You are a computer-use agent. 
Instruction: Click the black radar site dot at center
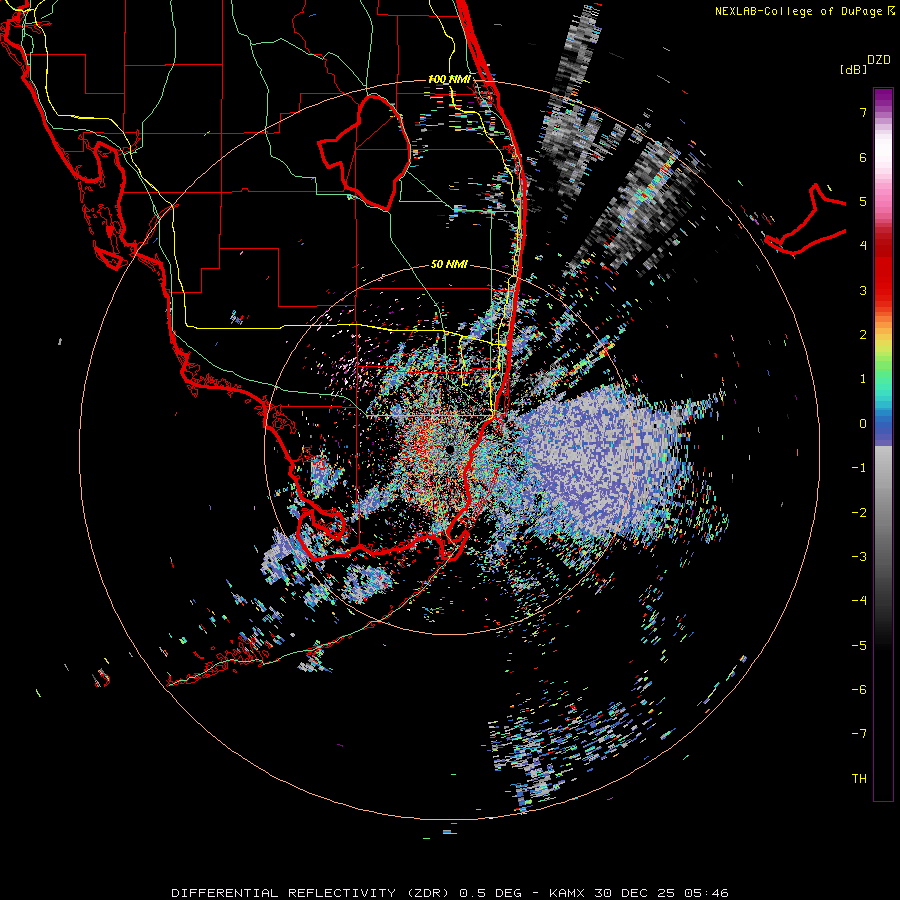click(449, 449)
